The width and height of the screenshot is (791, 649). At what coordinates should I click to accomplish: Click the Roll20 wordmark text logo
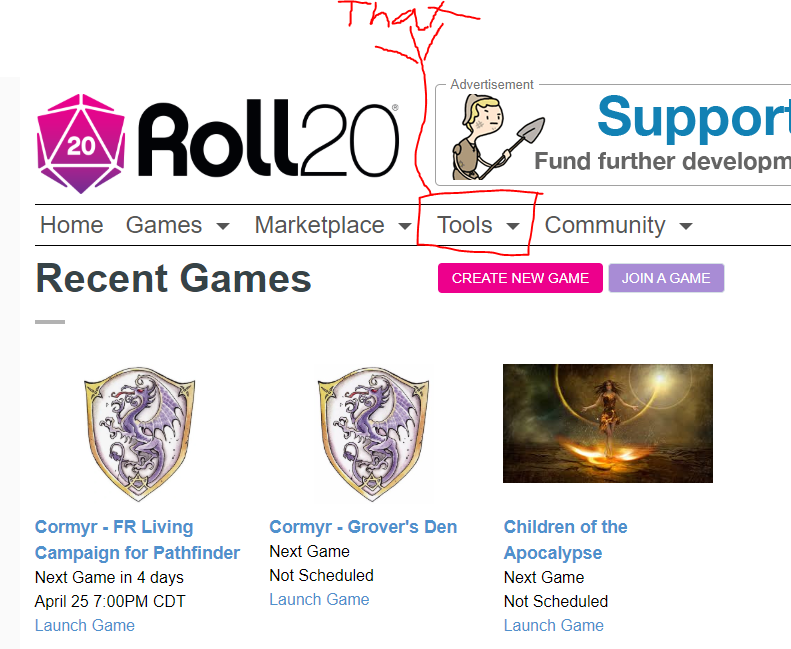268,140
